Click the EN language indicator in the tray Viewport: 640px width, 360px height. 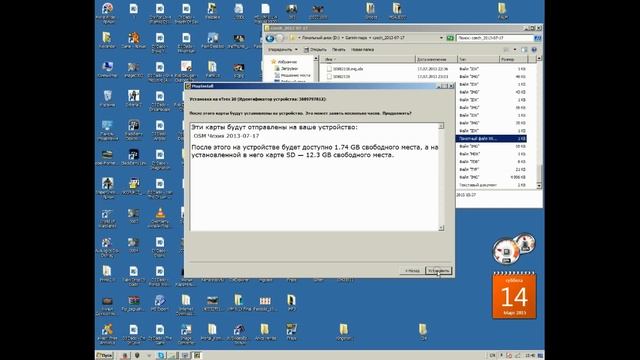[x=492, y=356]
